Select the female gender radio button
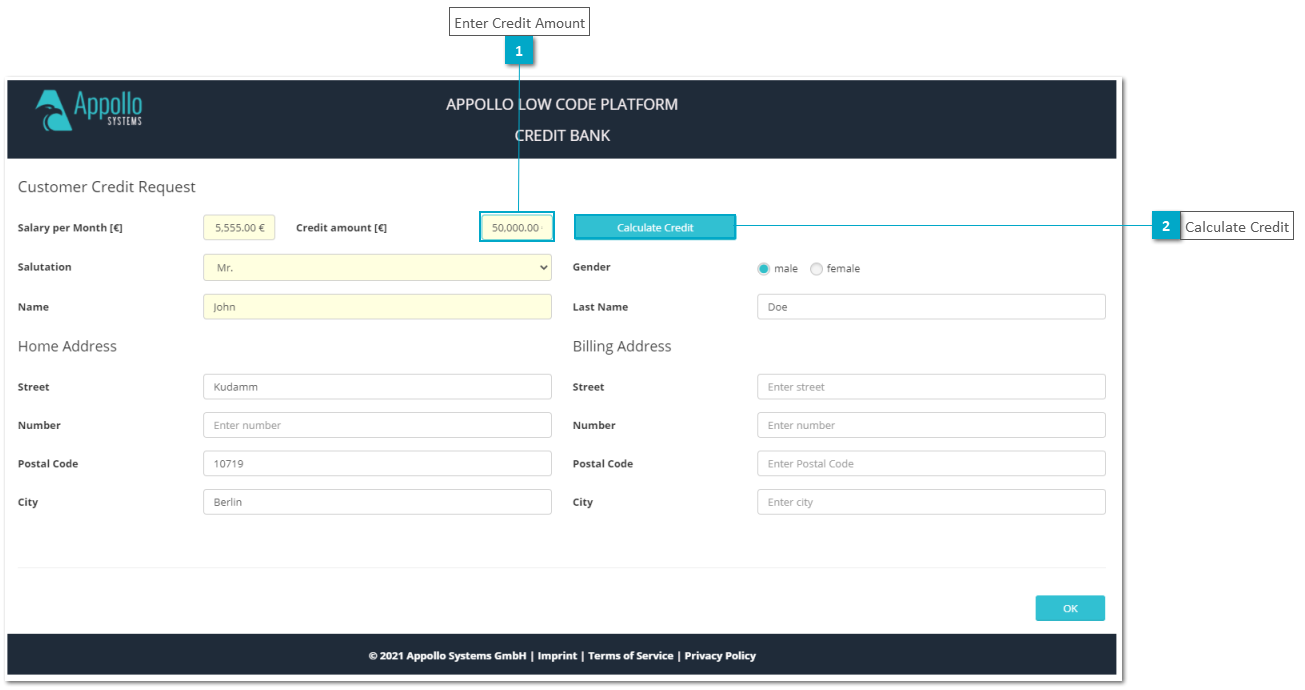This screenshot has width=1305, height=690. (816, 269)
